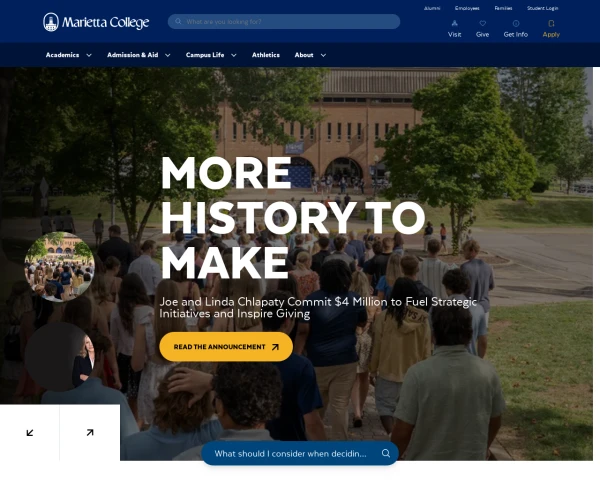600x480 pixels.
Task: Open the Student Login link
Action: (542, 8)
